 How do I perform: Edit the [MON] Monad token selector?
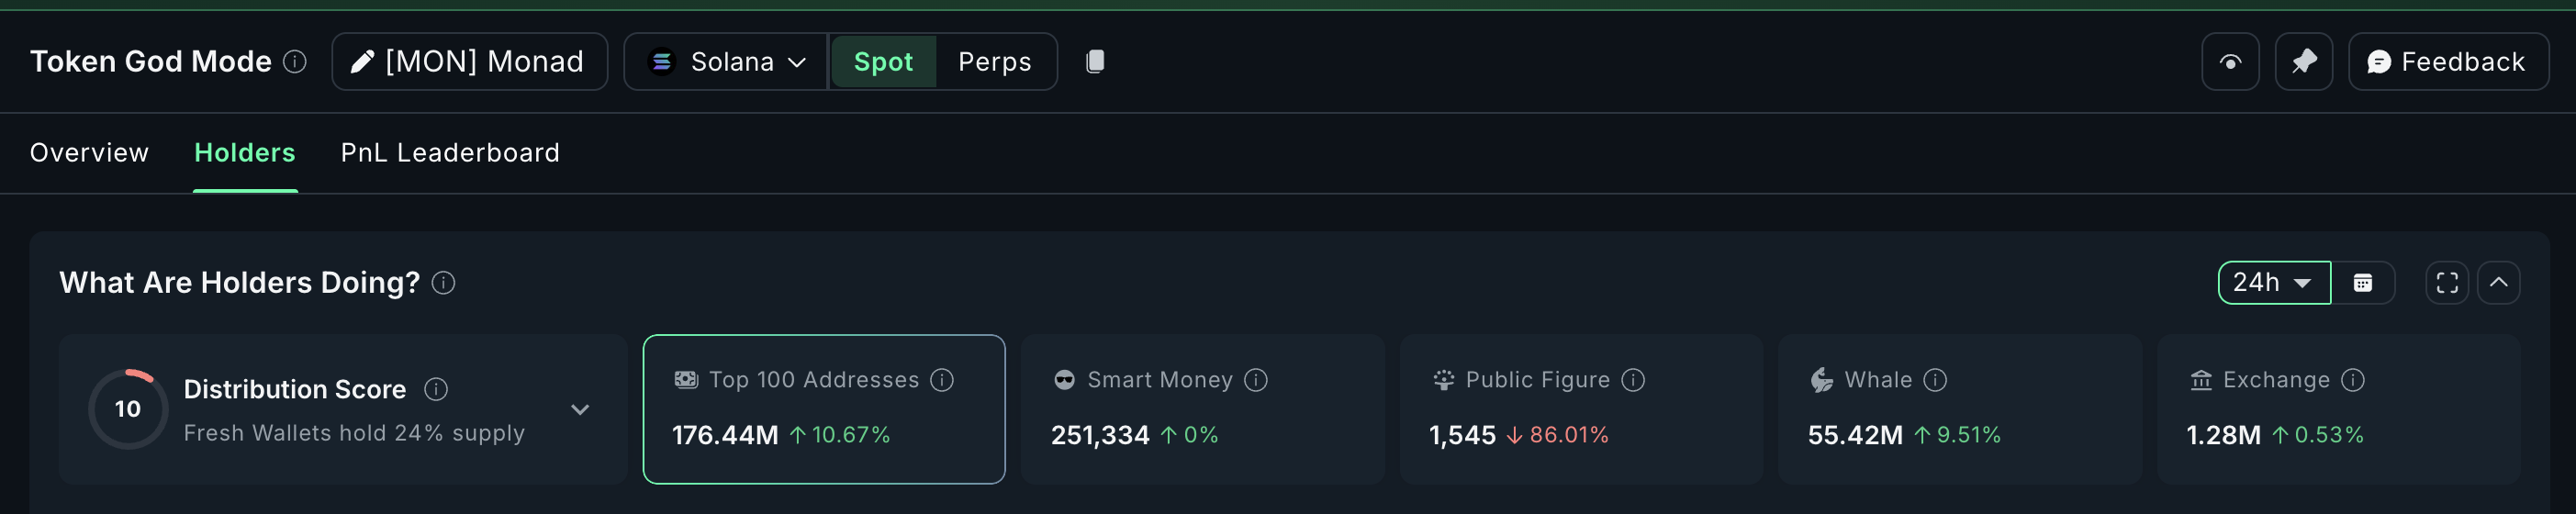[x=469, y=62]
